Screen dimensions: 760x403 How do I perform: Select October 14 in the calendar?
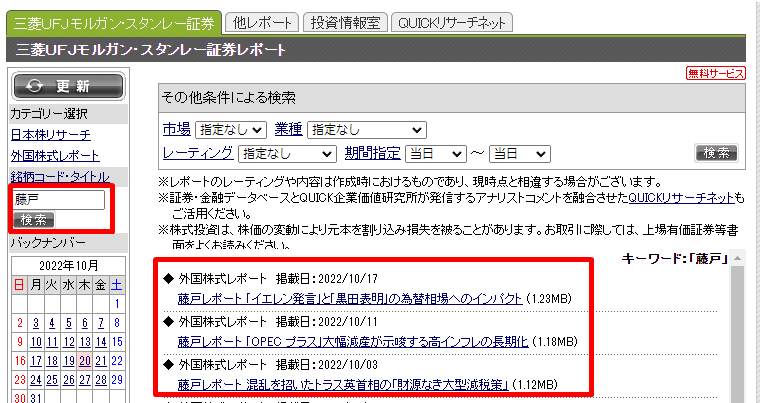101,342
